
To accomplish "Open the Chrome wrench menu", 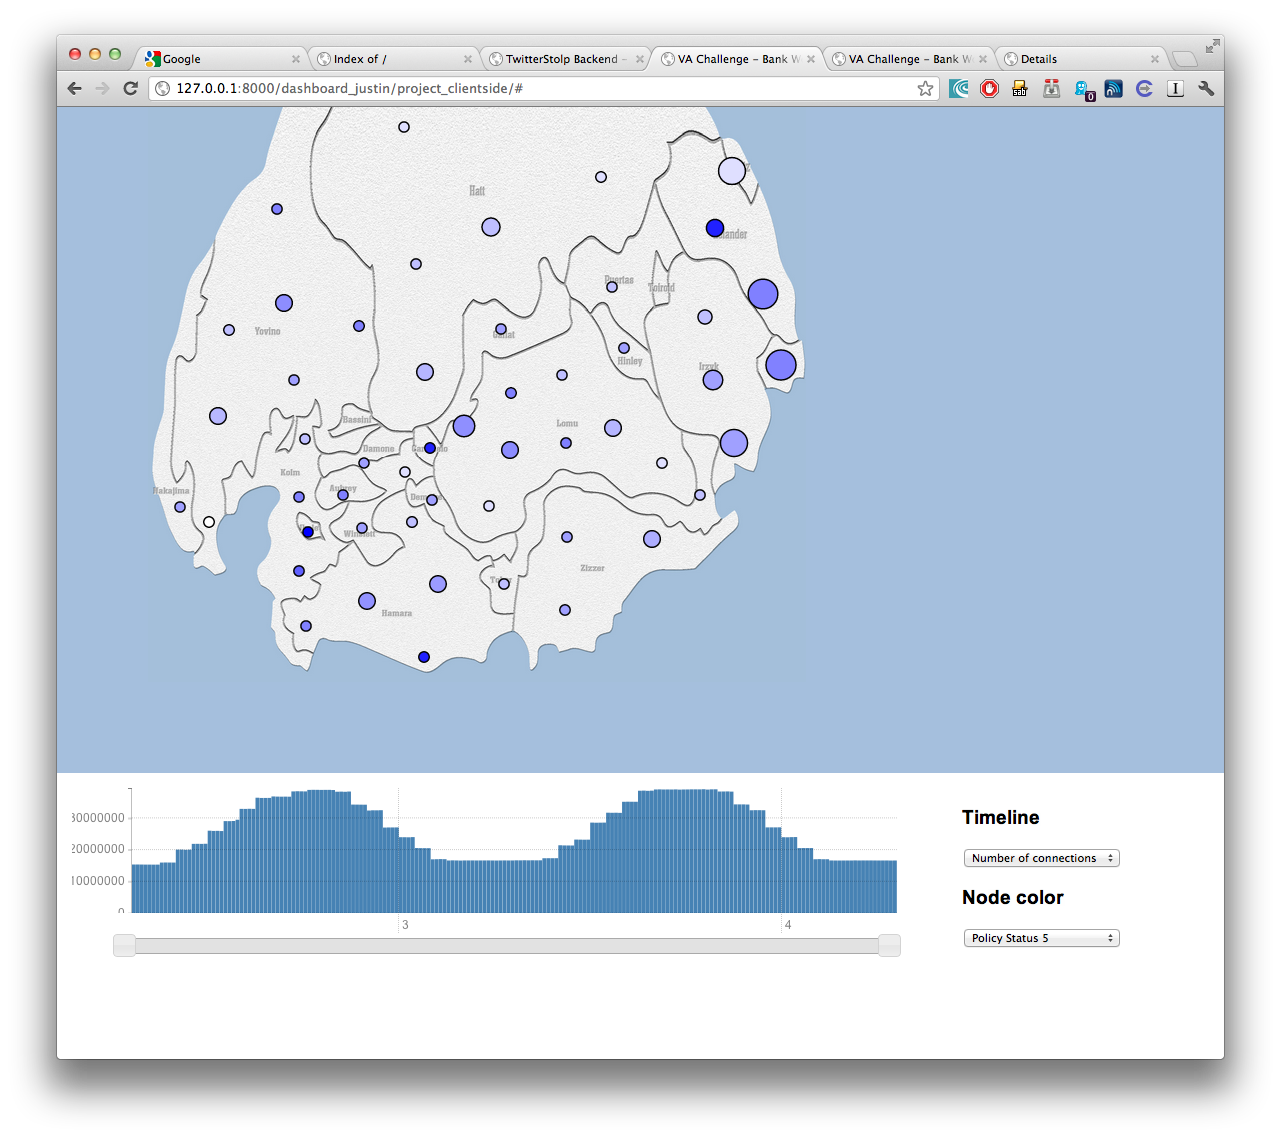I will point(1206,88).
